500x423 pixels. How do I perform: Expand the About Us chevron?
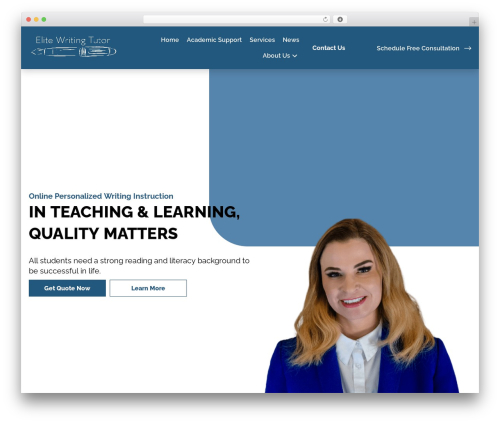click(295, 56)
